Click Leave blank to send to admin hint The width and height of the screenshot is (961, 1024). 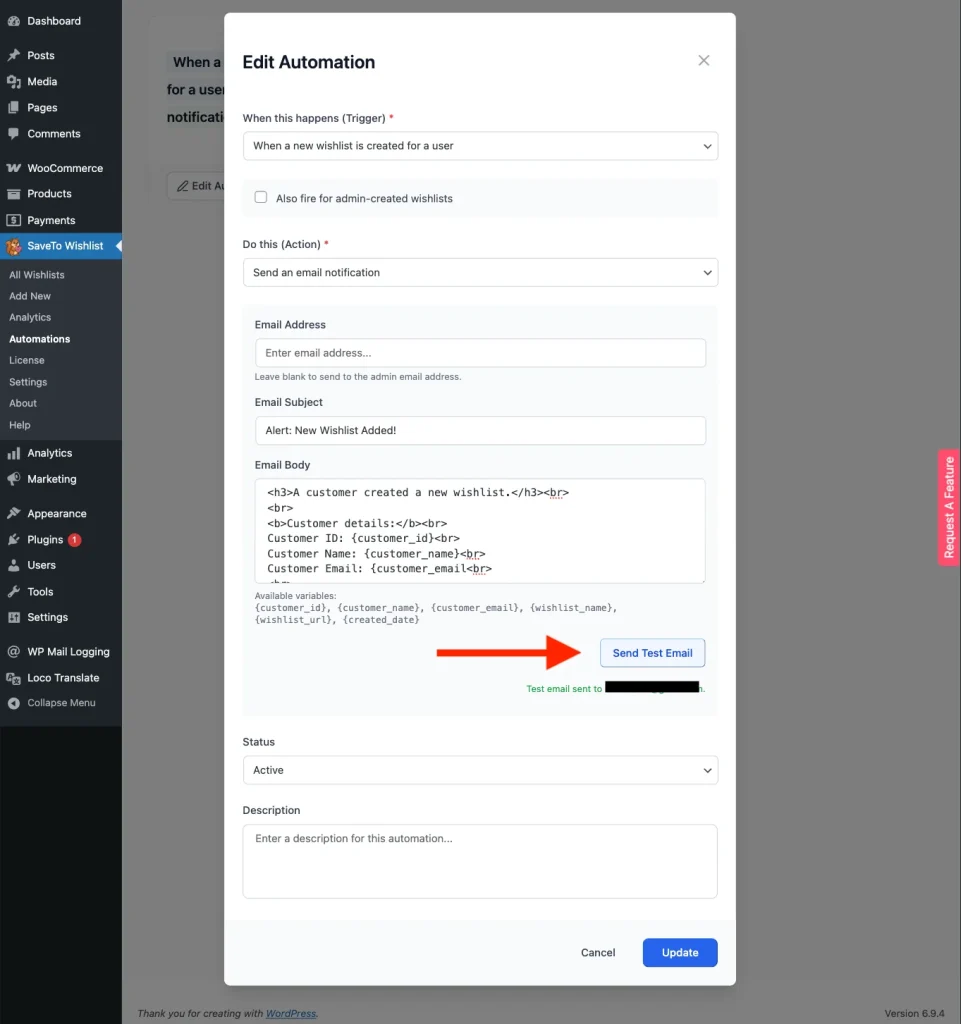358,377
